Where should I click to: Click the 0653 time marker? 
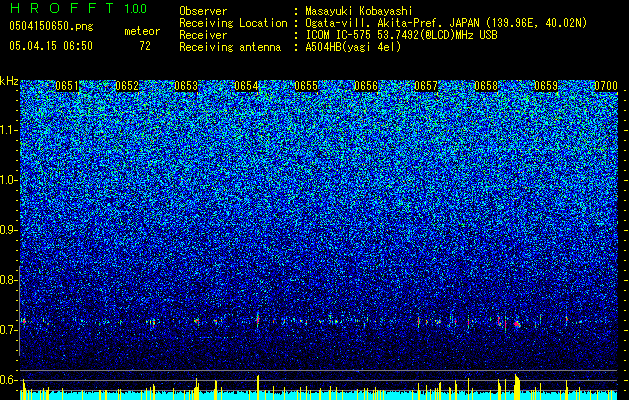(186, 86)
